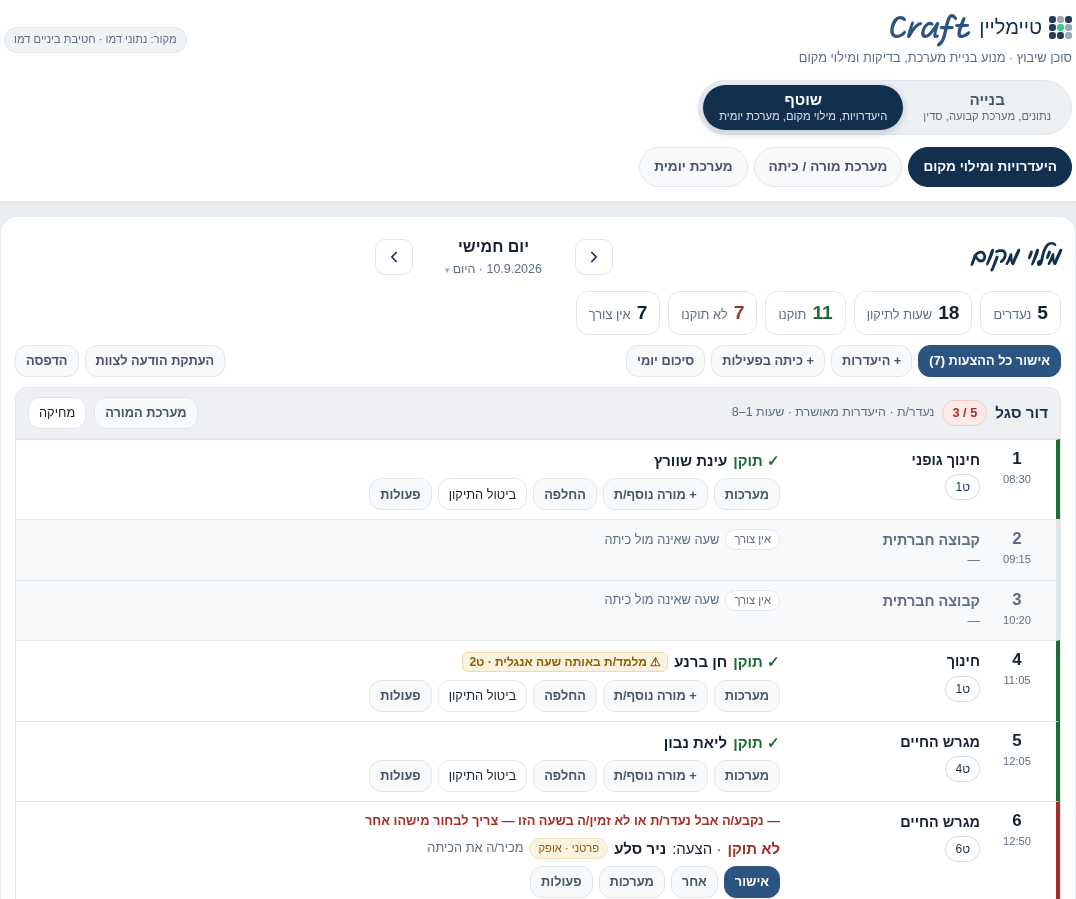Click מחיקה in the דור סגל header
Screen dimensions: 1076x899
pyautogui.click(x=57, y=413)
